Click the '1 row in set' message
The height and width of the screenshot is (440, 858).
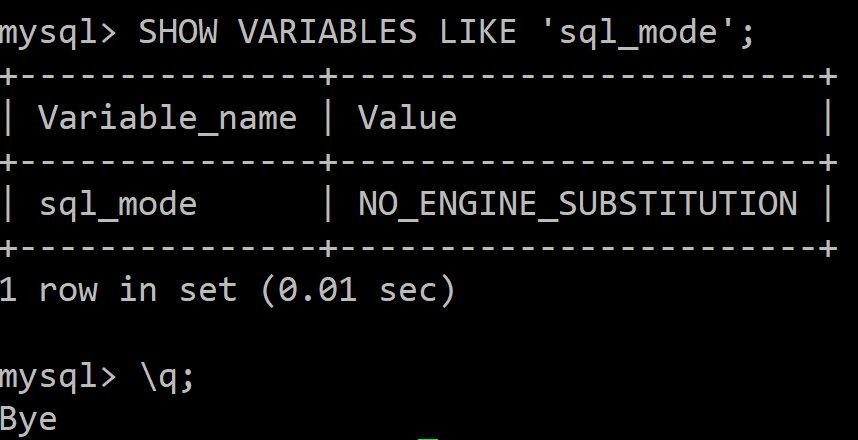point(118,290)
